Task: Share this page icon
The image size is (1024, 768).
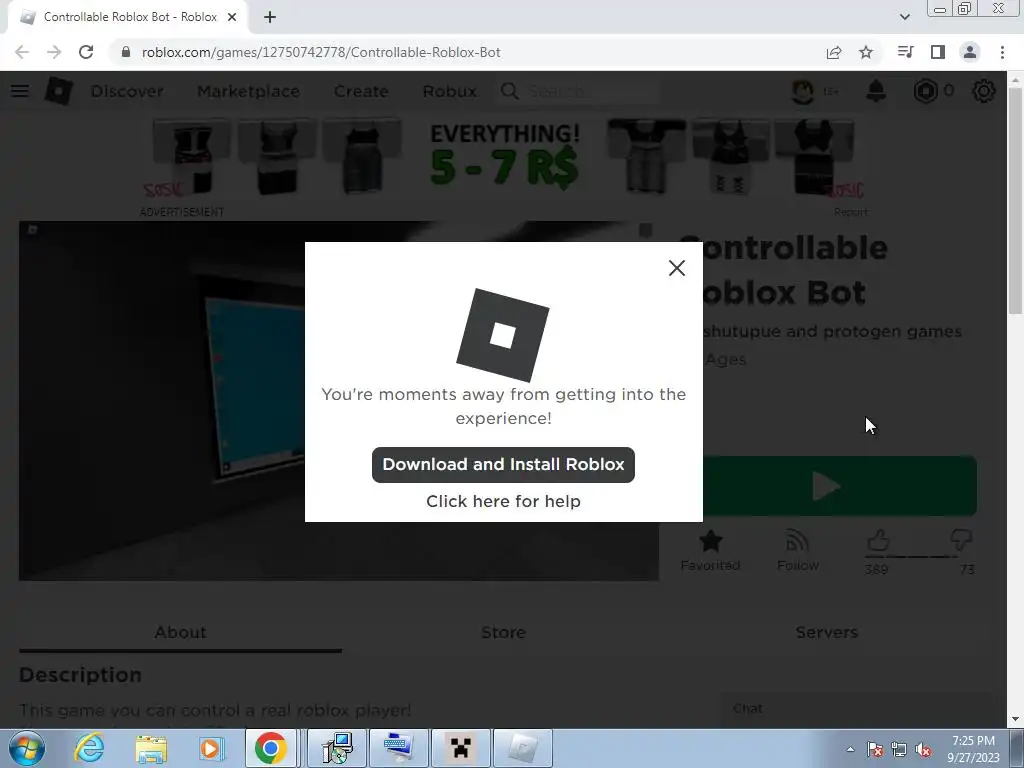Action: [834, 52]
